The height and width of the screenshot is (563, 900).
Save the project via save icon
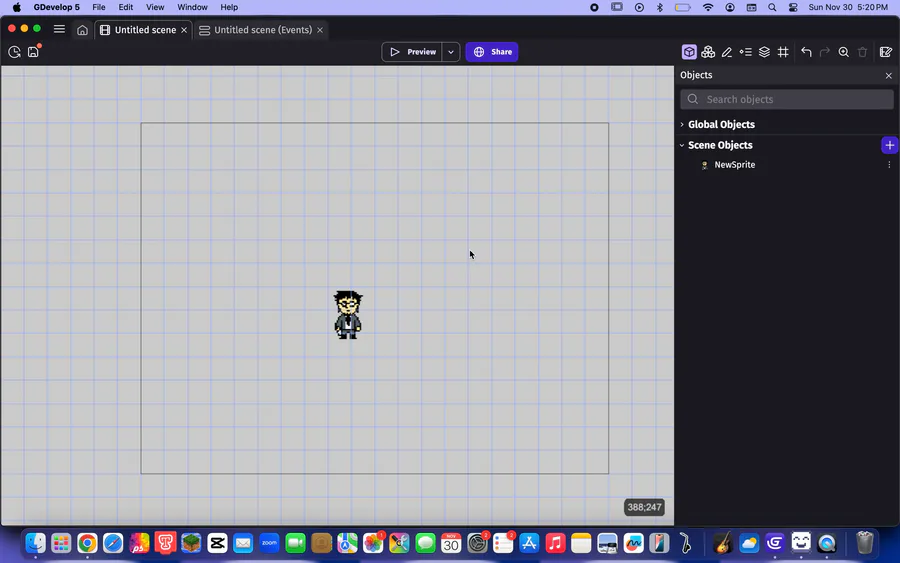[x=33, y=52]
